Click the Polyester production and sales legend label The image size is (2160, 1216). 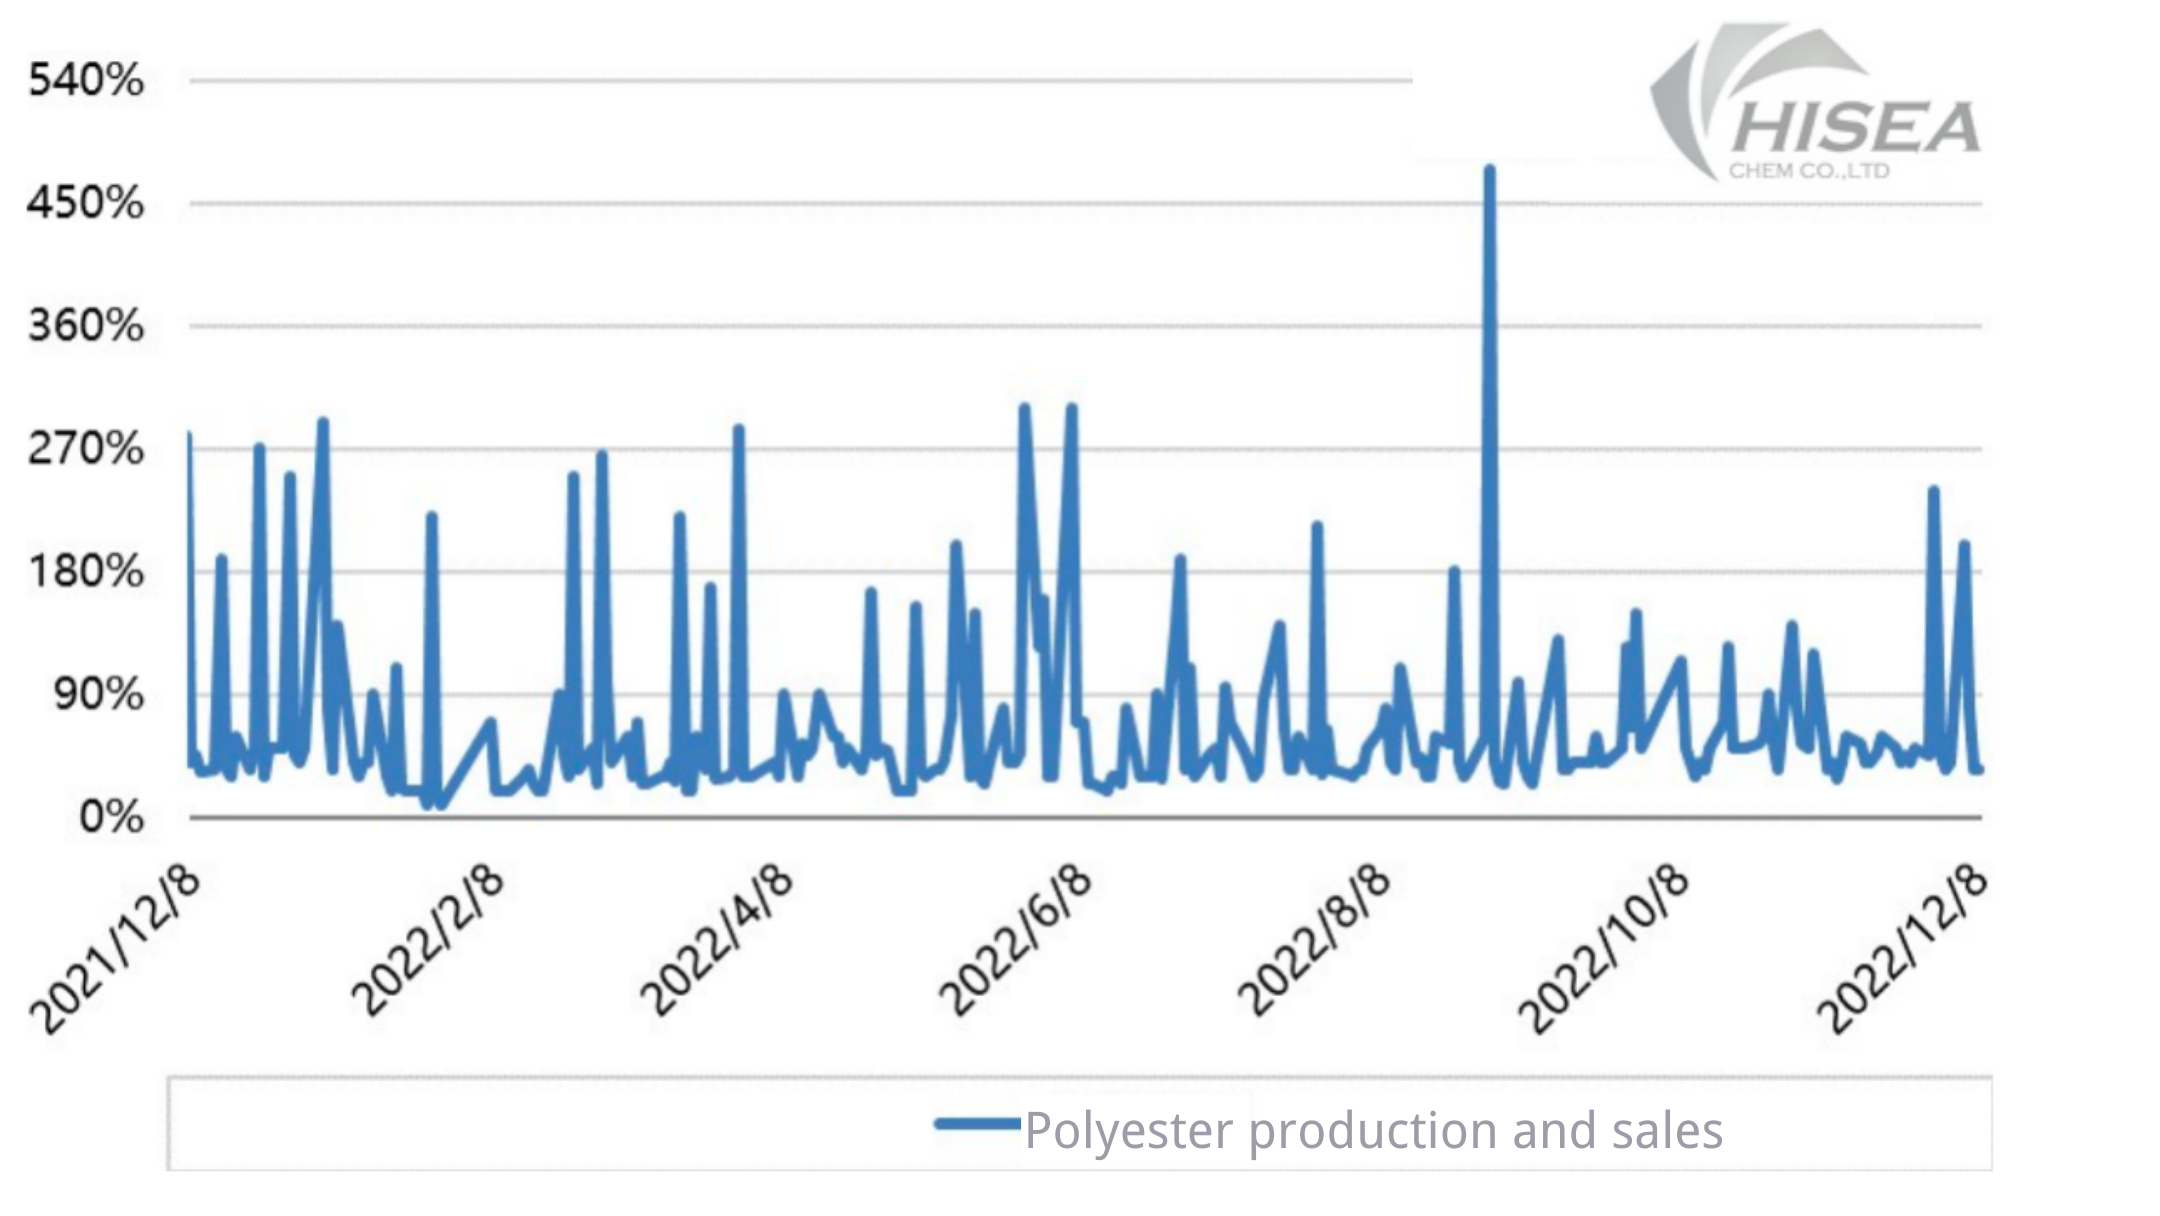pyautogui.click(x=1373, y=1131)
